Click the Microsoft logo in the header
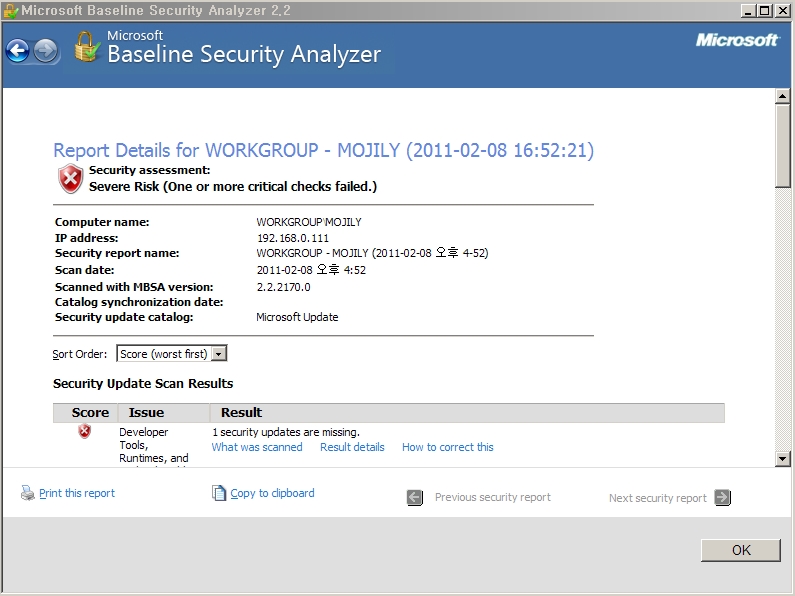 (x=737, y=40)
